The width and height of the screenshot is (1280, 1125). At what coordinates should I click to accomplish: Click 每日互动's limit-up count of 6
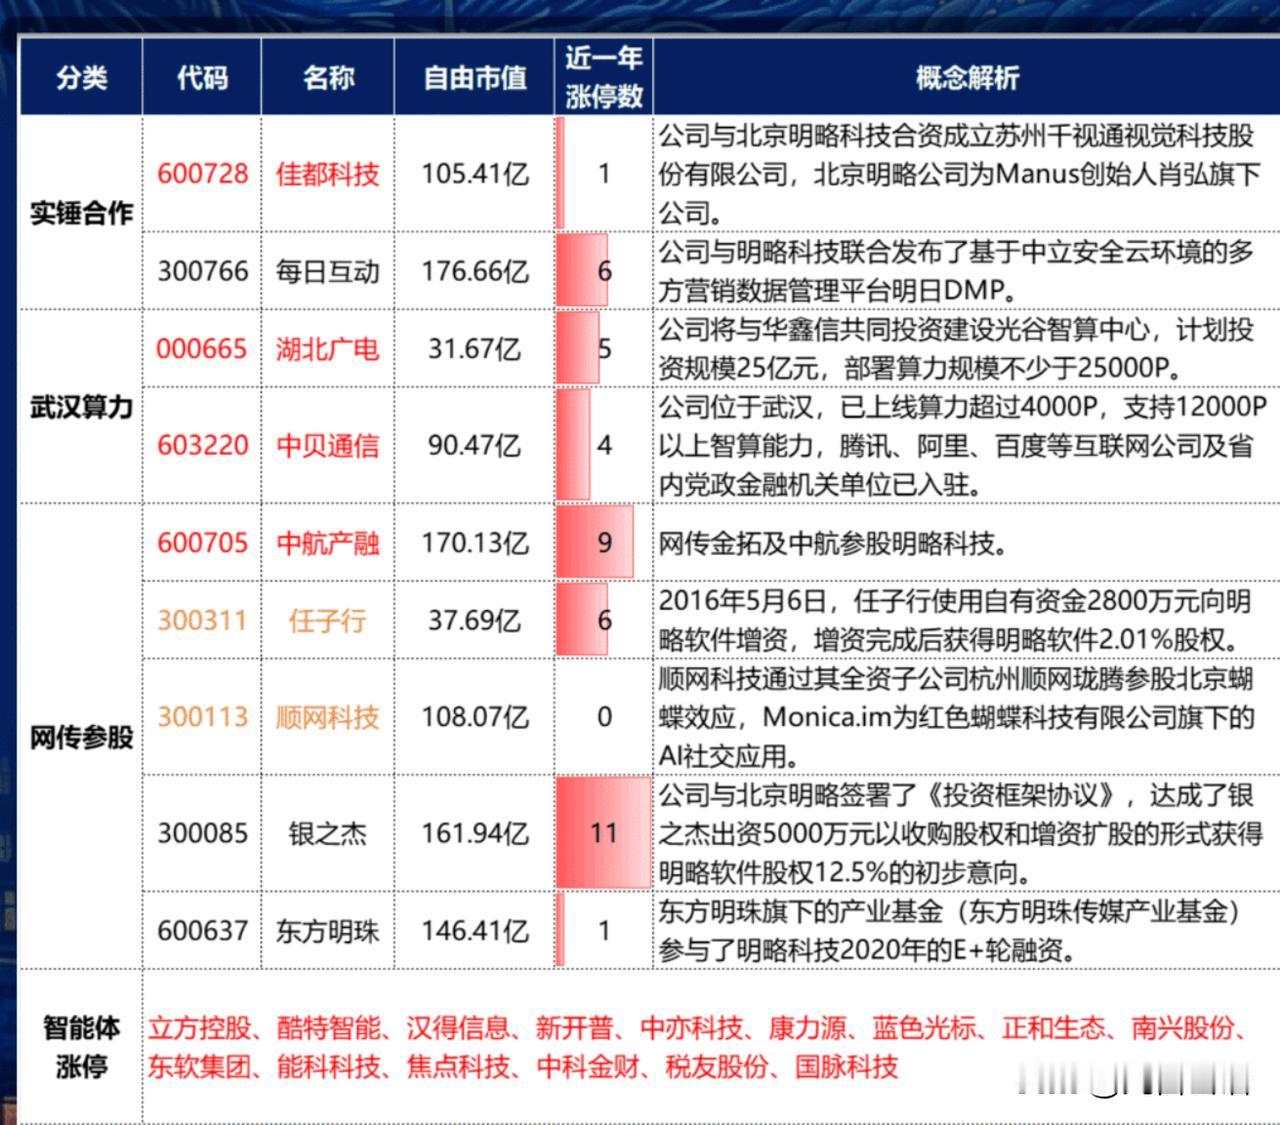tap(604, 271)
